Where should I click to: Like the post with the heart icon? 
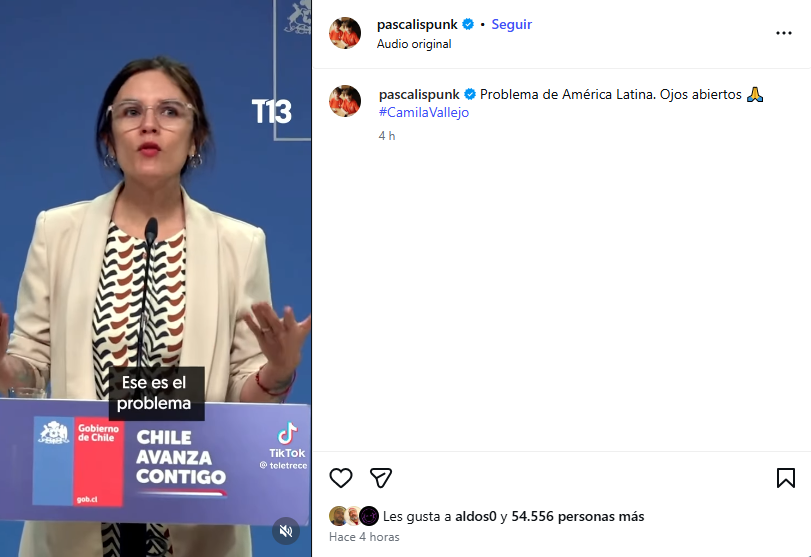[341, 477]
